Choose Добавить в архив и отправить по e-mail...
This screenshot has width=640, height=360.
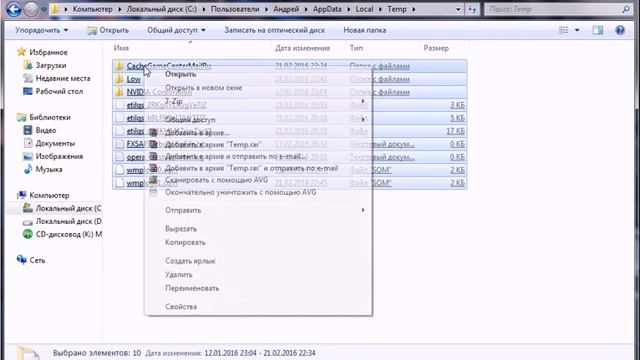(258, 156)
